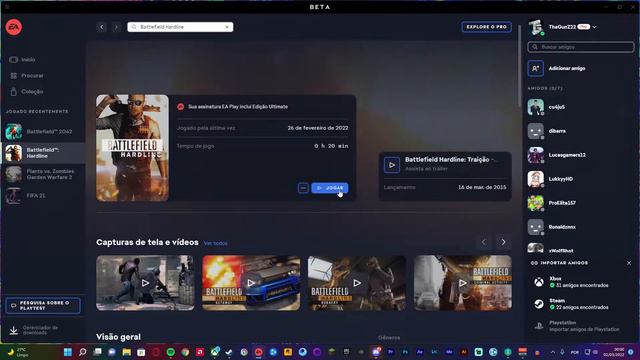Click the Buscar amigos search field

tap(580, 47)
